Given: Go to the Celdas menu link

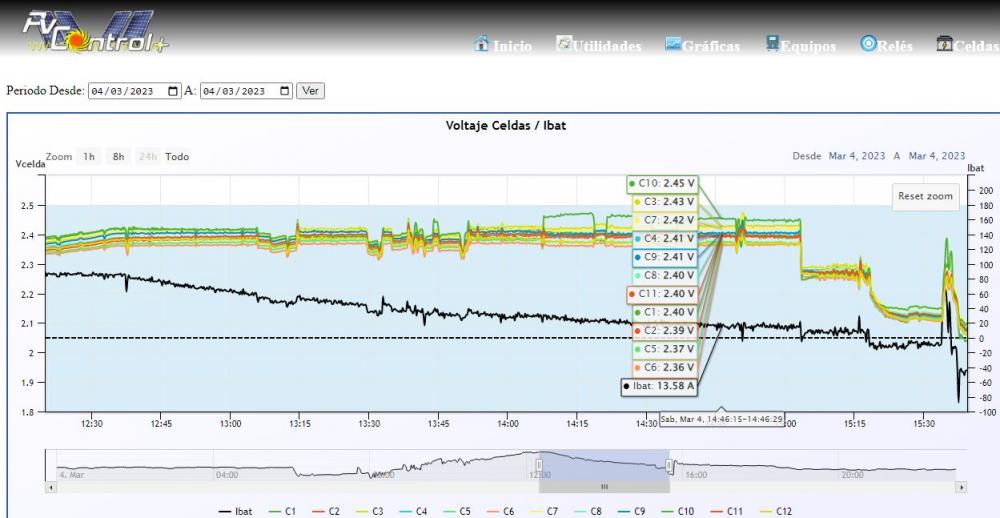Looking at the screenshot, I should tap(976, 47).
